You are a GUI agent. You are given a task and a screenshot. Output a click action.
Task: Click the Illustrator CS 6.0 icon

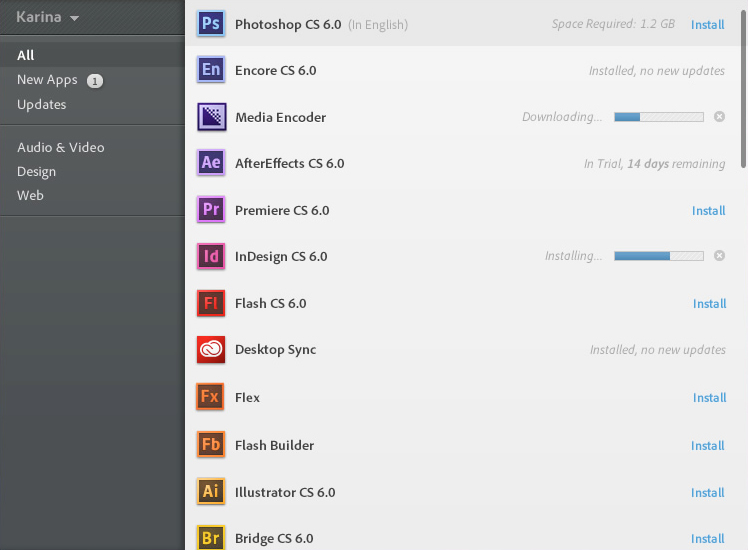(x=211, y=492)
